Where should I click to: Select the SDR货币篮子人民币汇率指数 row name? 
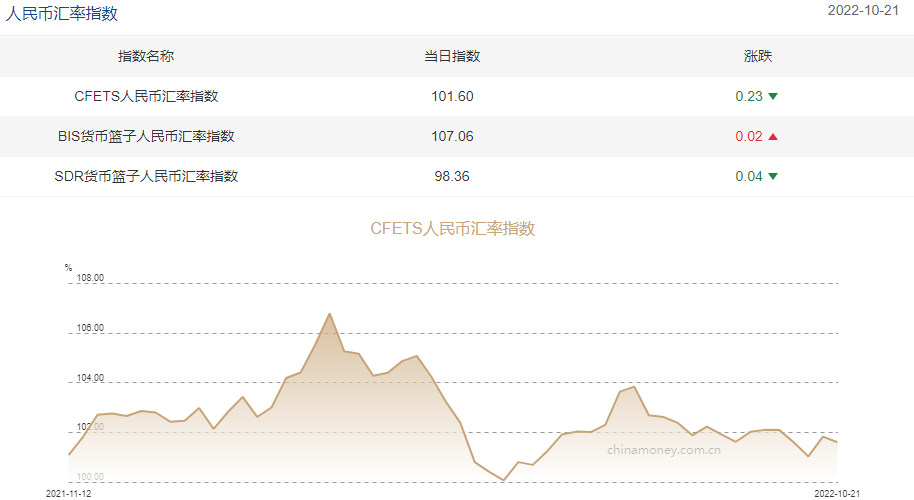pos(146,176)
